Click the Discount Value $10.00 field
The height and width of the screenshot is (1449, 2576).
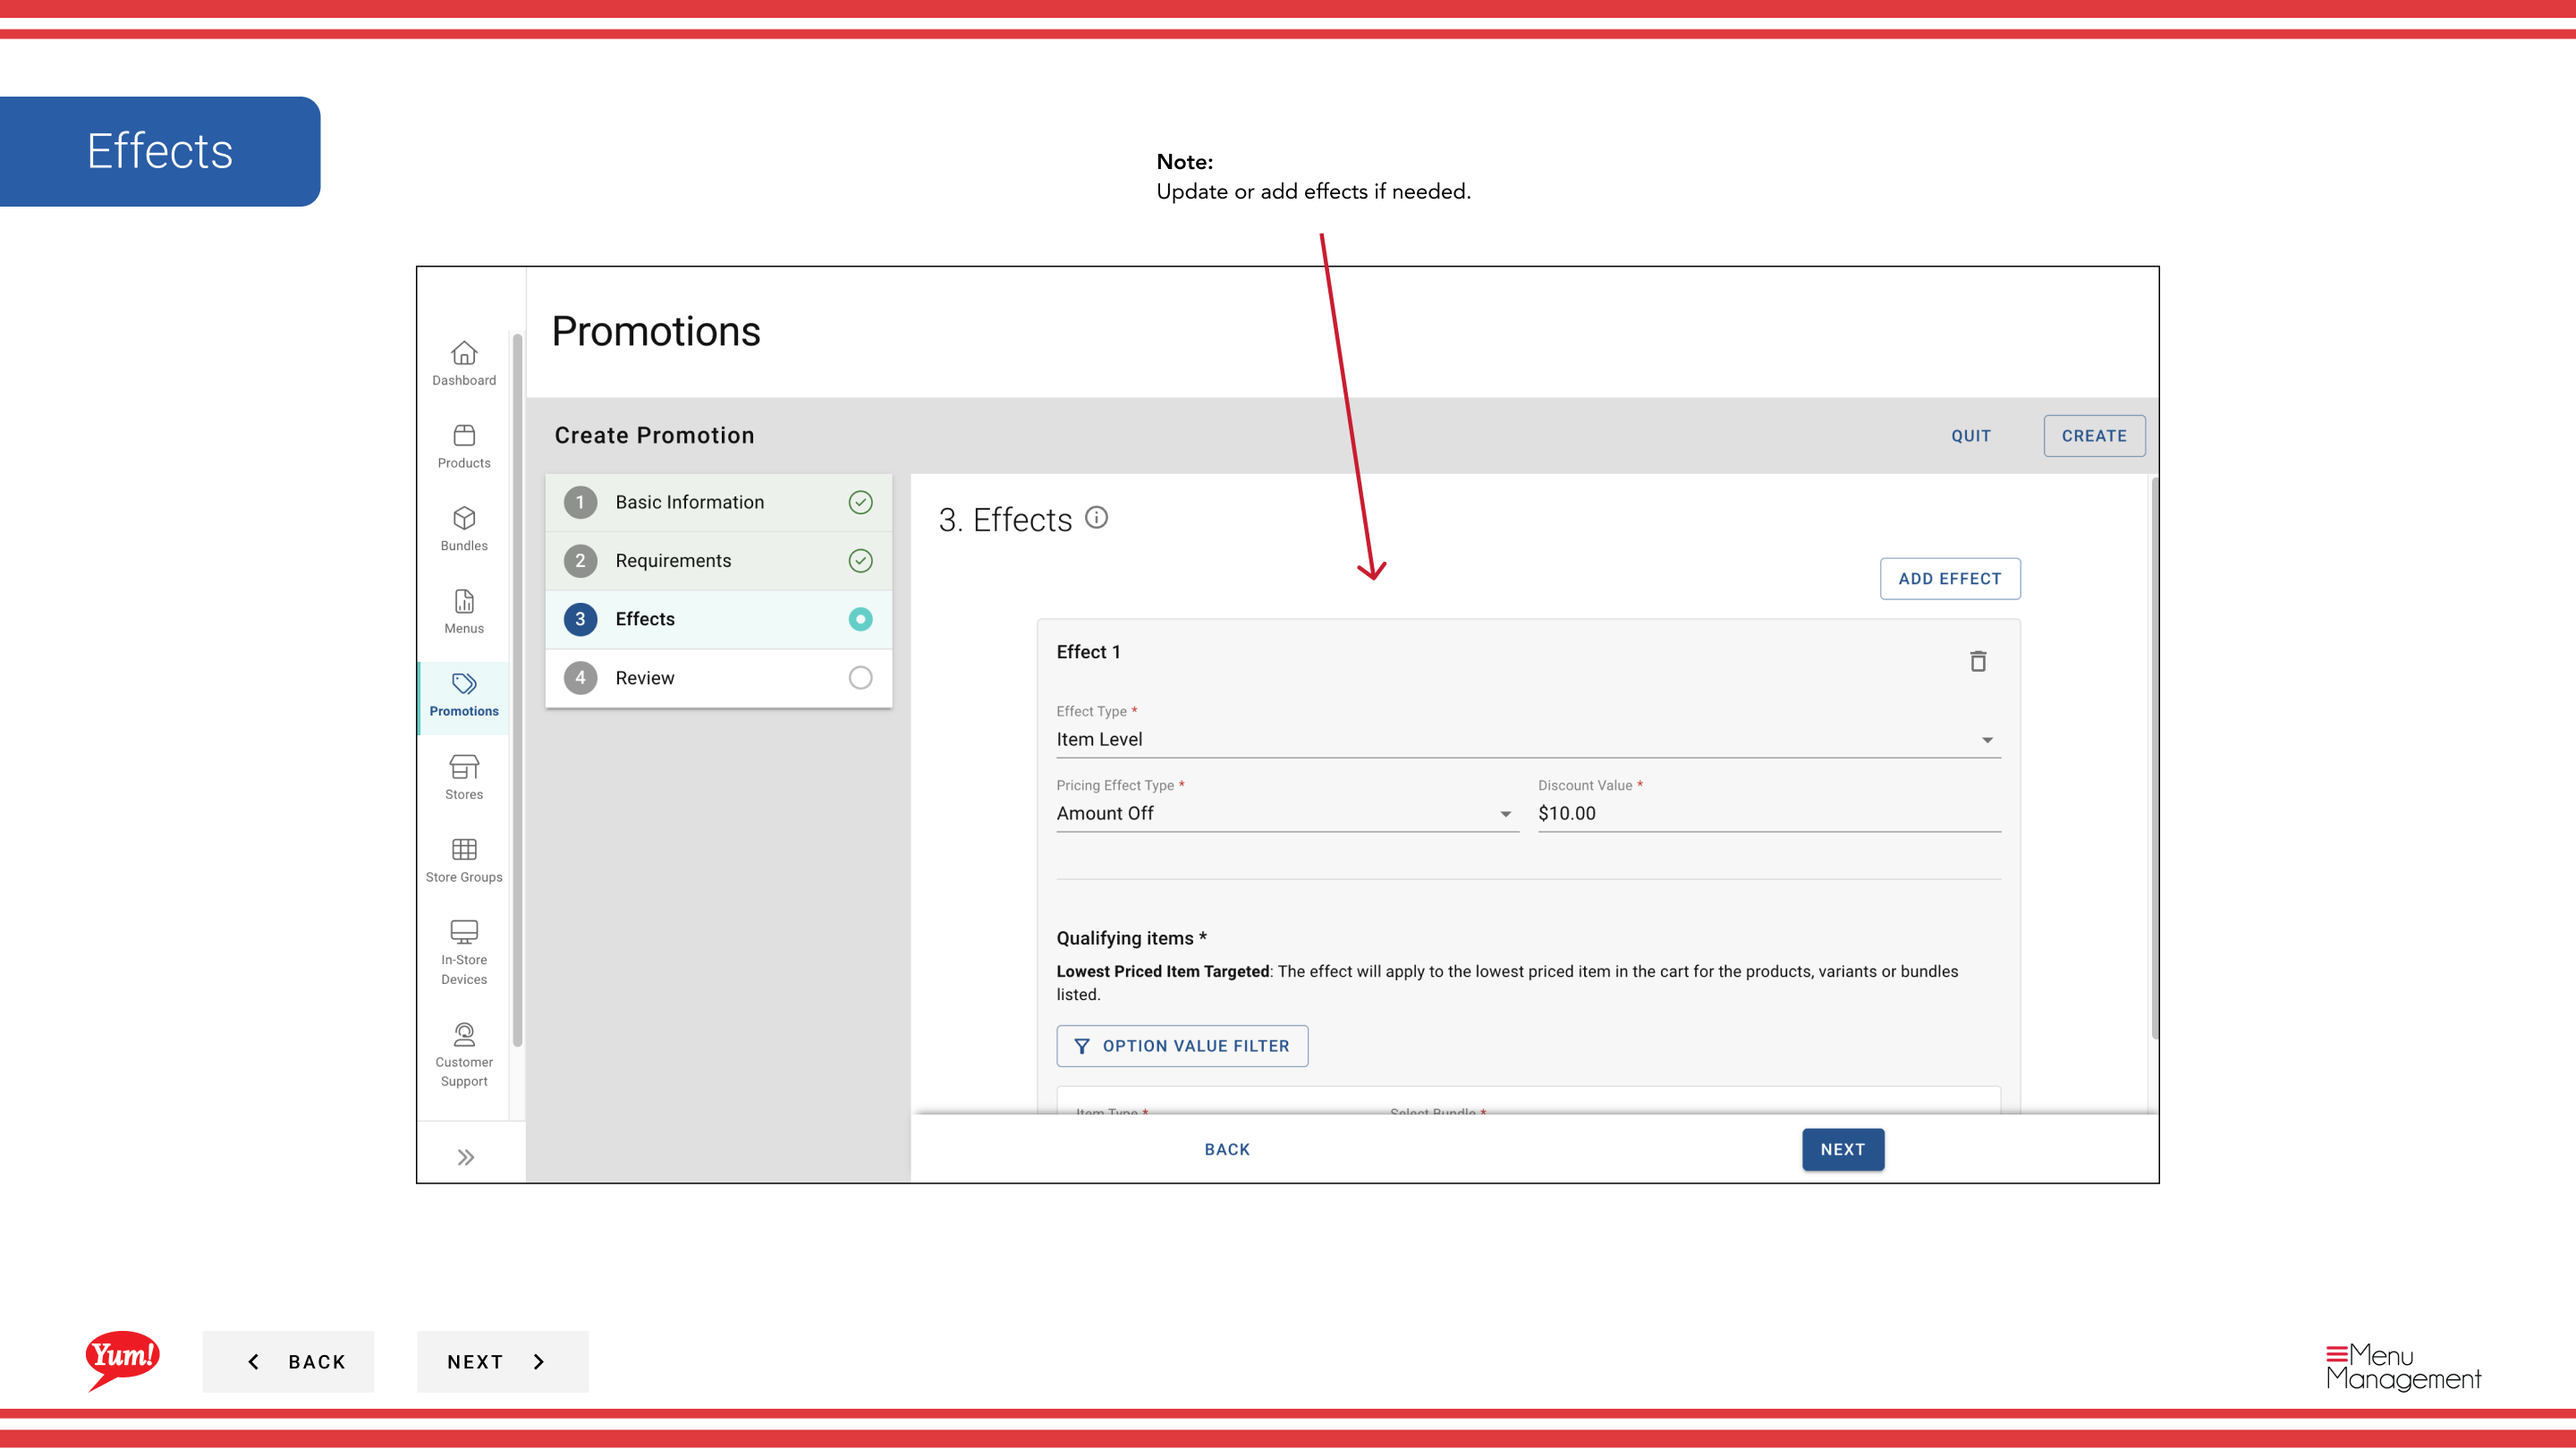1769,814
